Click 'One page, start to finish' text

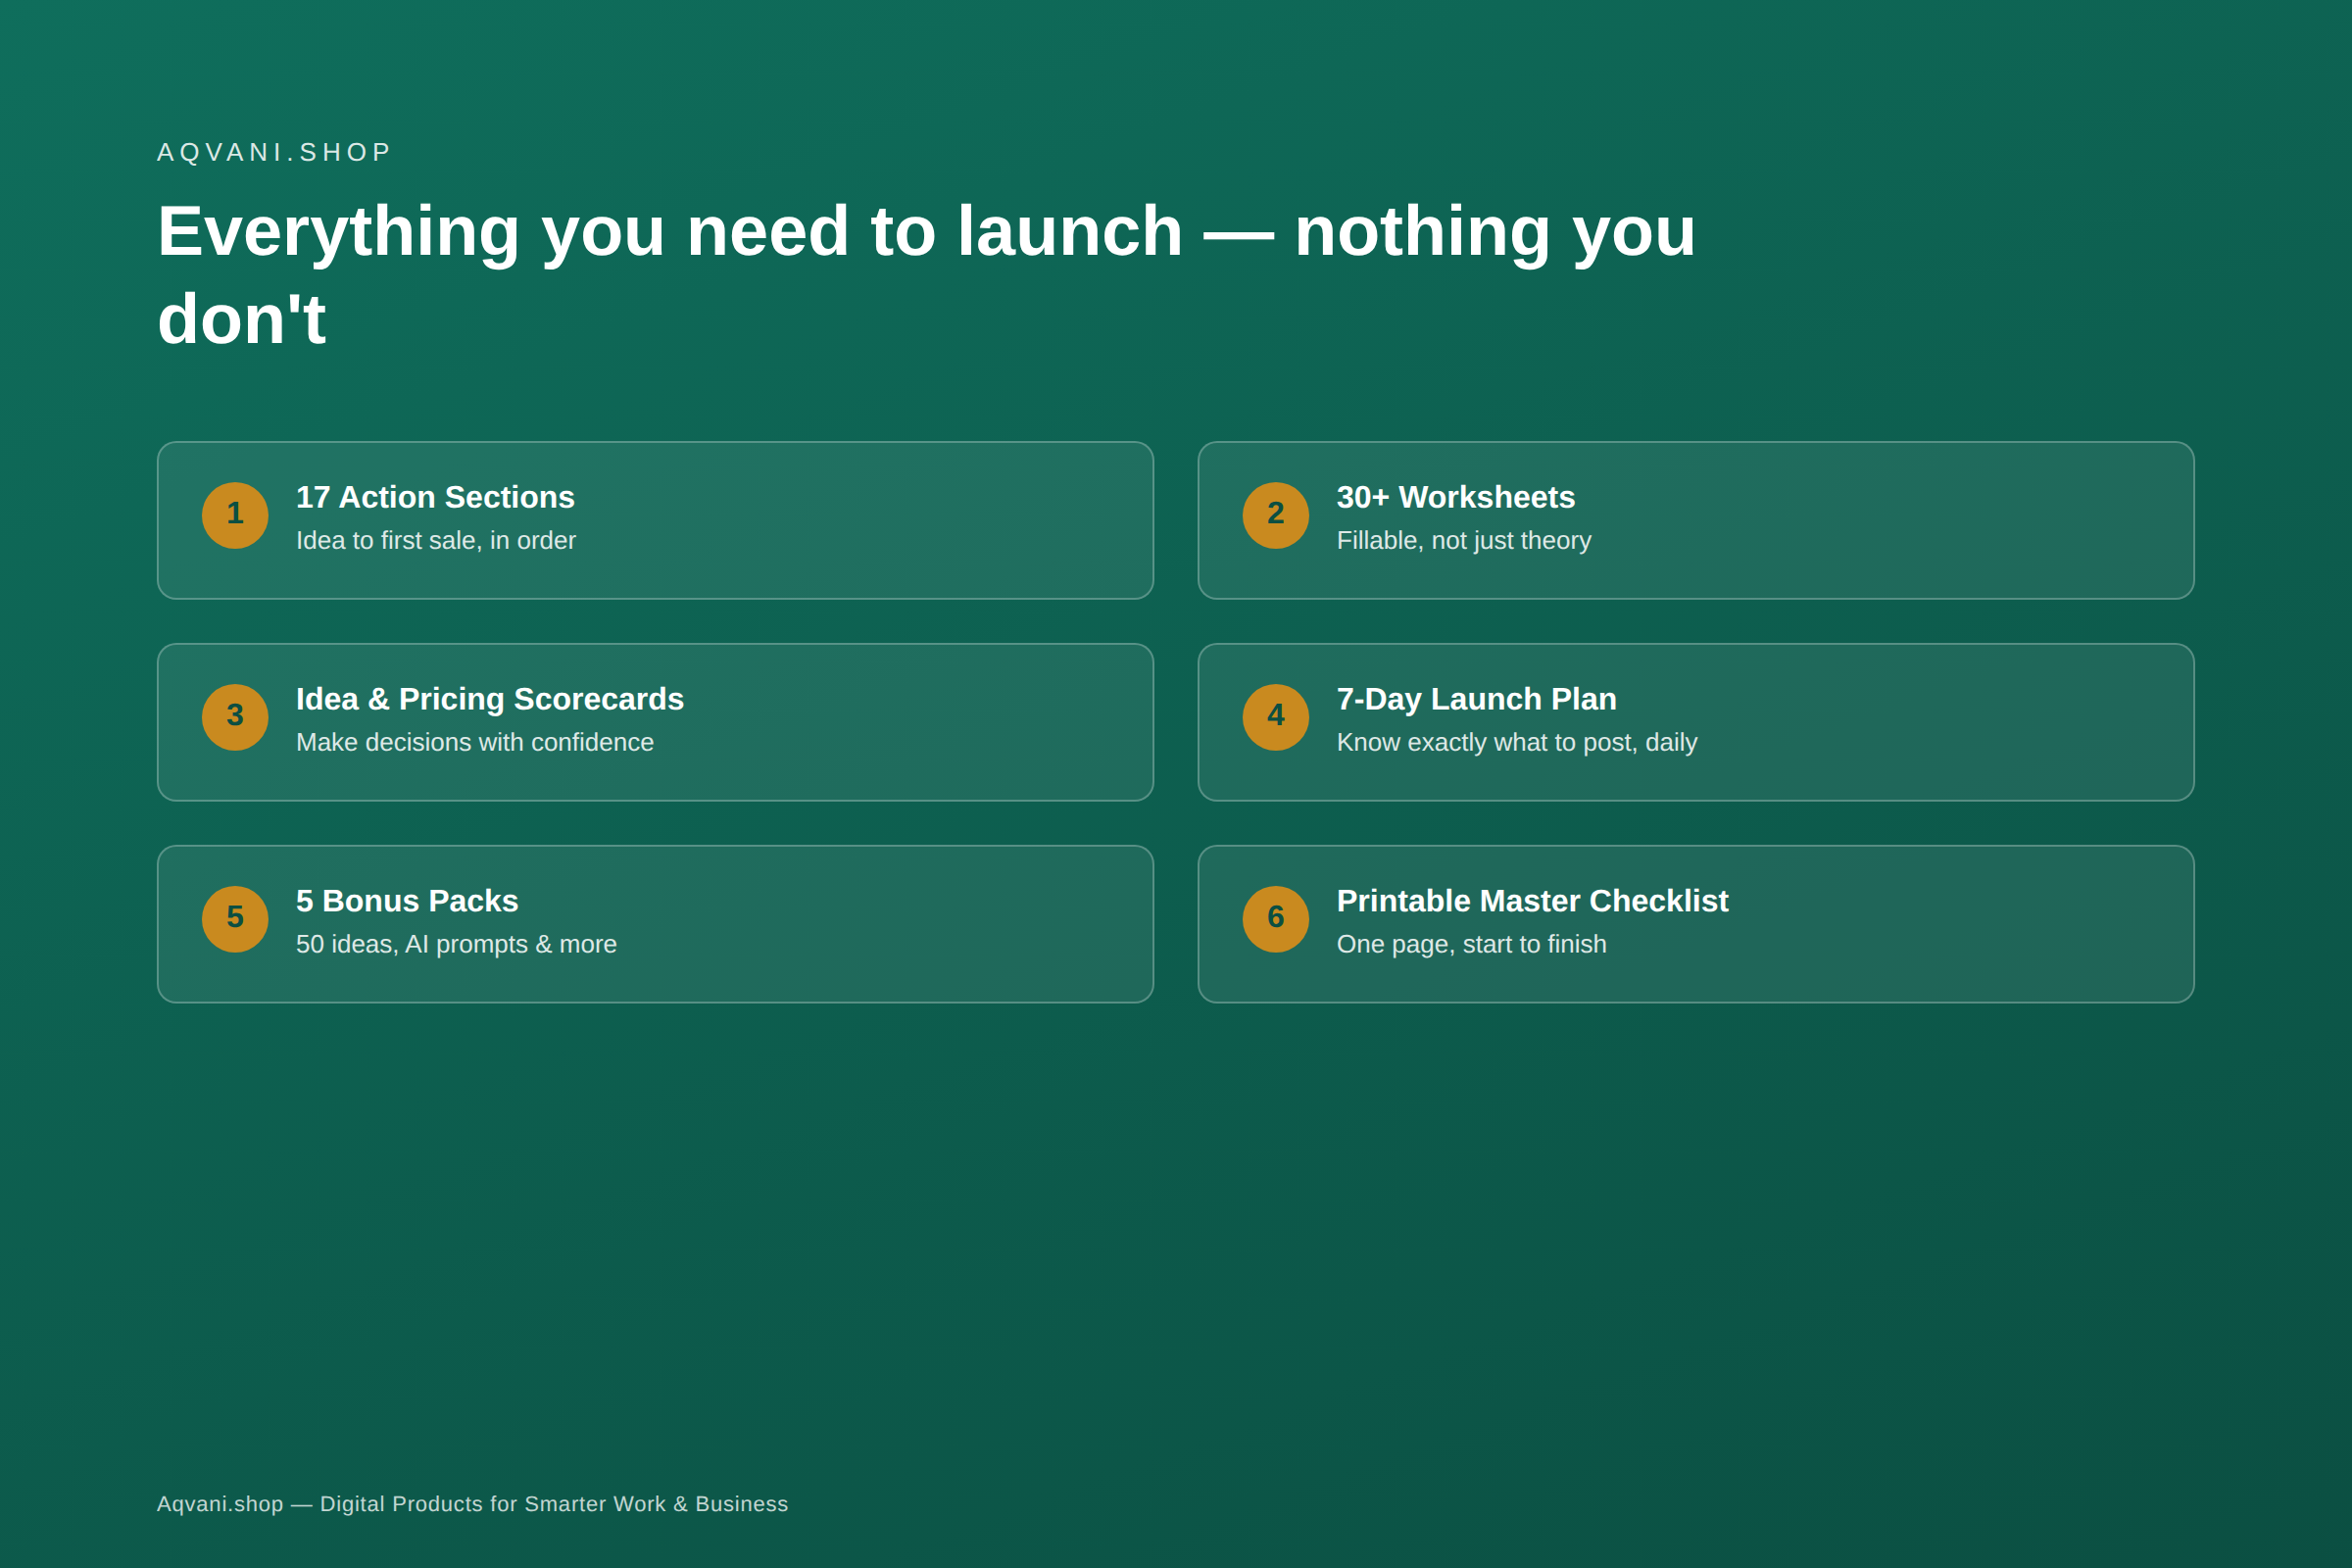point(1472,944)
